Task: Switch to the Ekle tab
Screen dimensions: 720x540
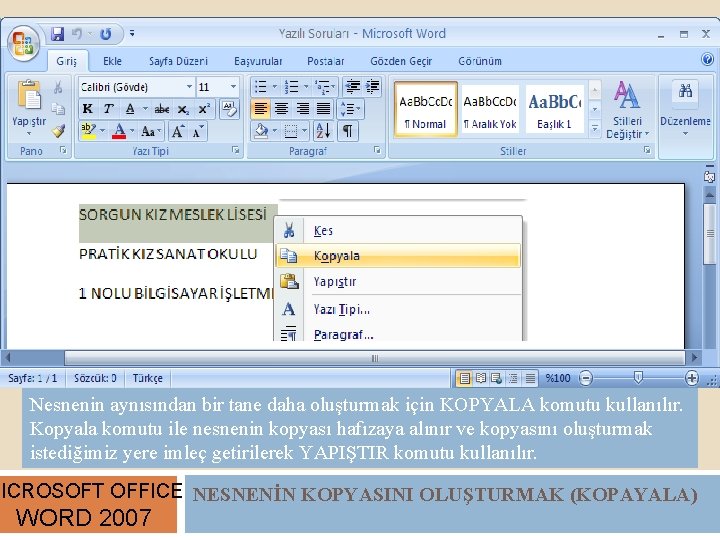Action: pyautogui.click(x=112, y=61)
